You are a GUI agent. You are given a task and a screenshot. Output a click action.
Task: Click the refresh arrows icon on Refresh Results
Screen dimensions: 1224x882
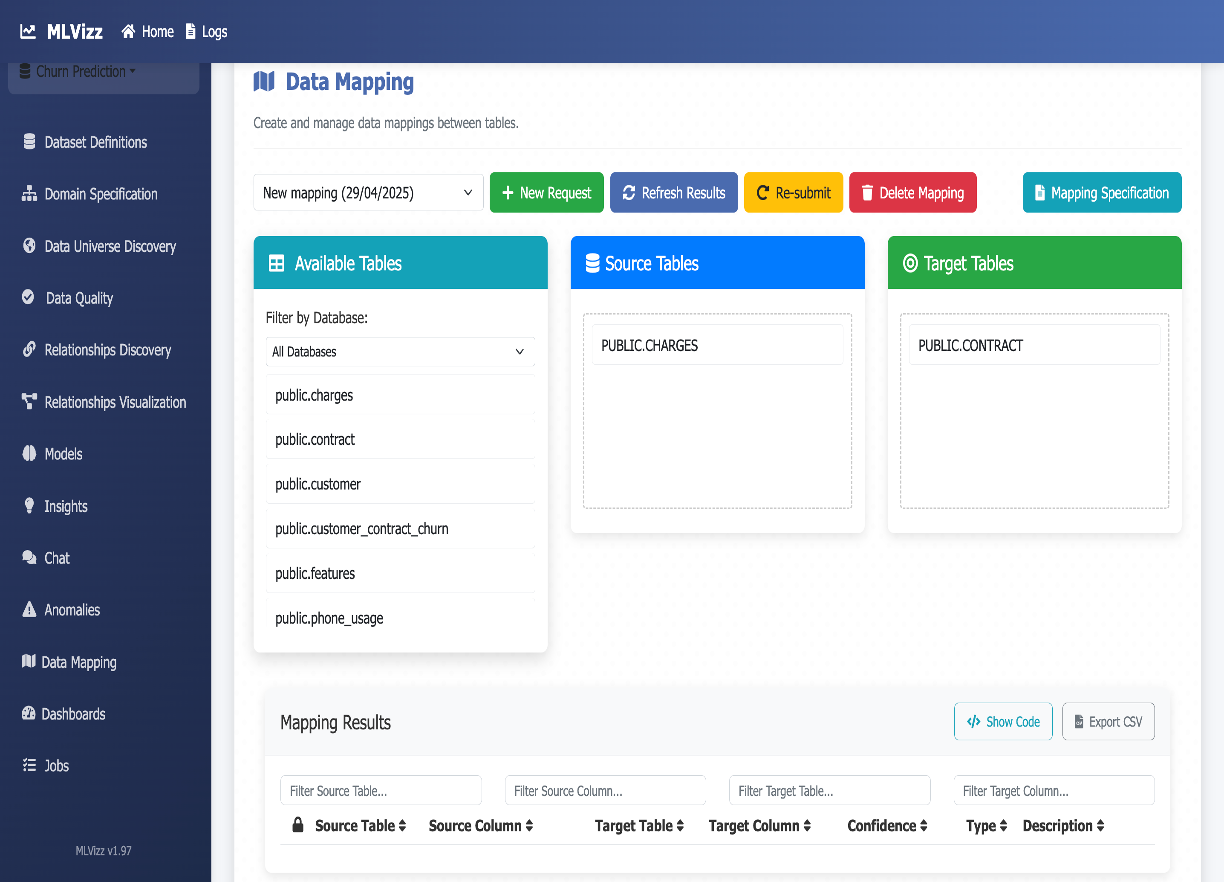tap(629, 193)
